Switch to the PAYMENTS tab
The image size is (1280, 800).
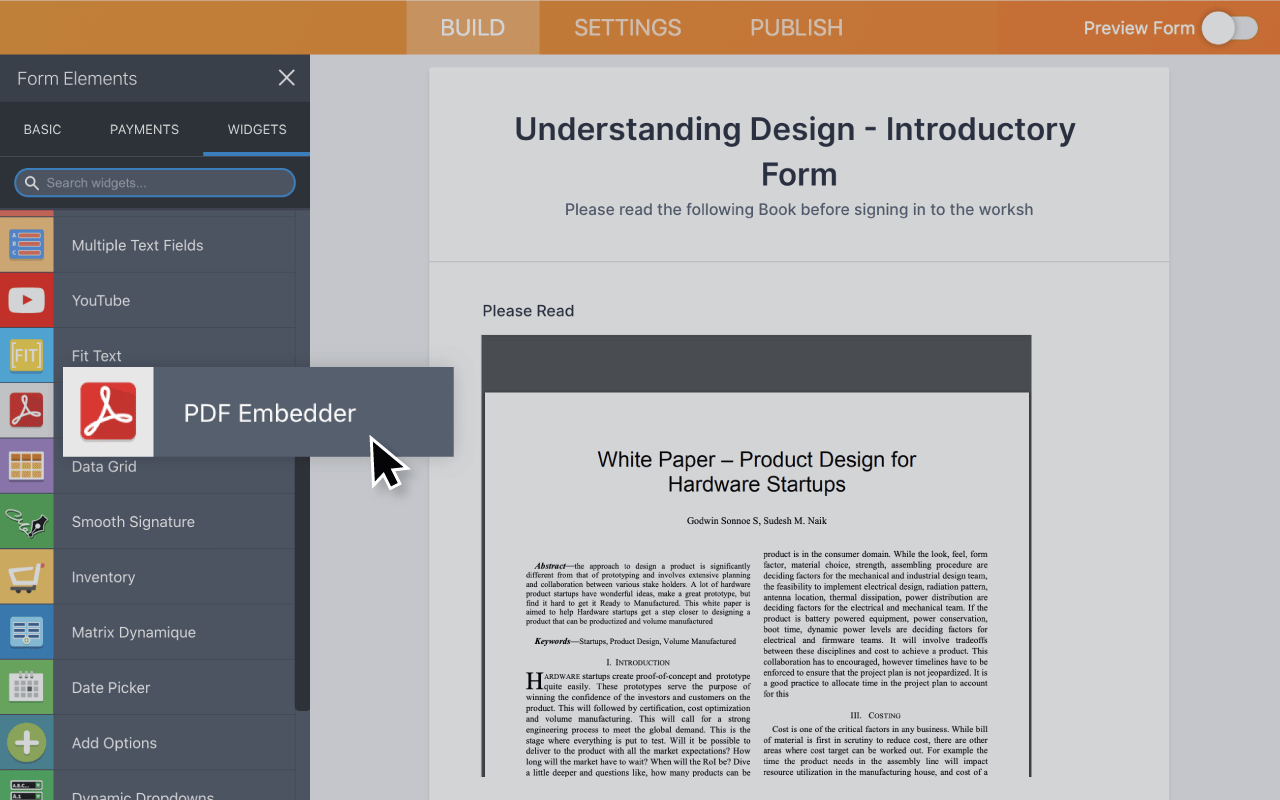click(144, 129)
